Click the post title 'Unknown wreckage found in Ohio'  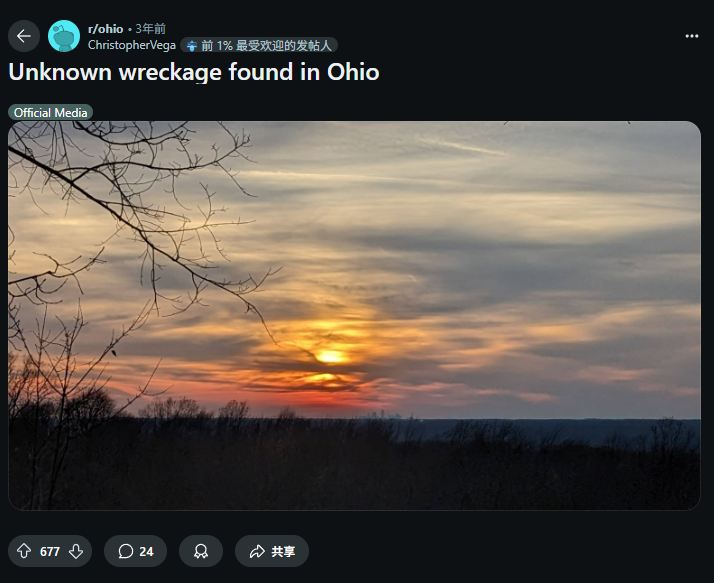pyautogui.click(x=194, y=72)
